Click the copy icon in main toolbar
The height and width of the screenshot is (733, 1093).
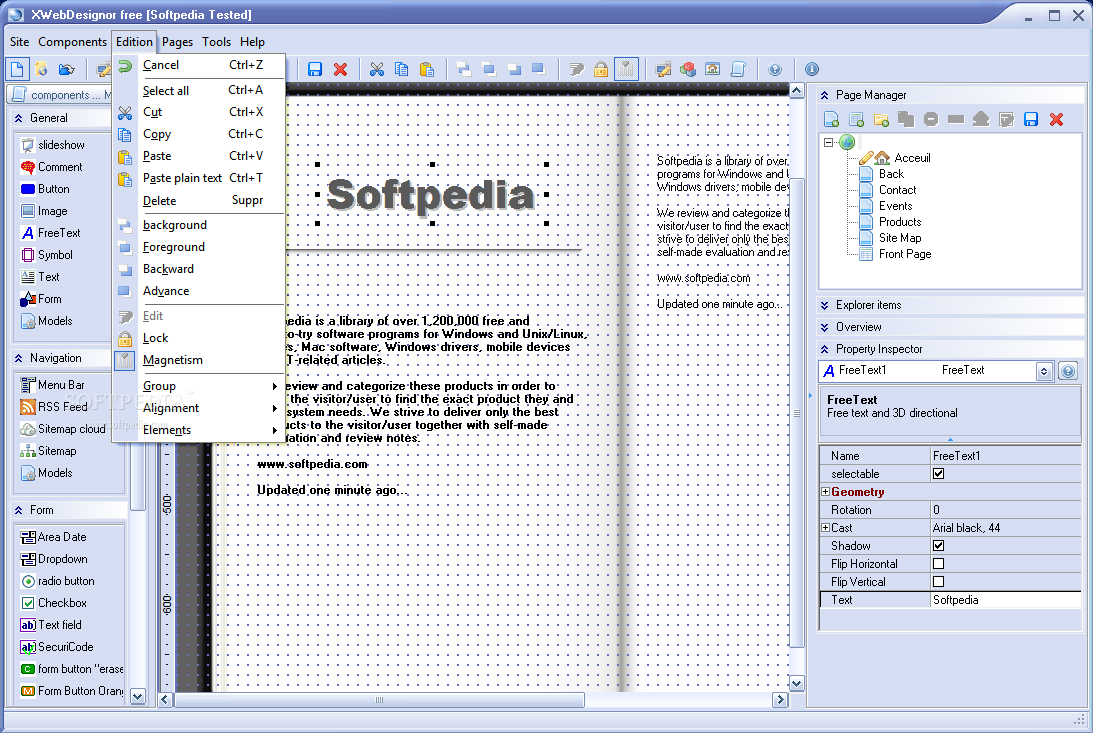pos(402,69)
